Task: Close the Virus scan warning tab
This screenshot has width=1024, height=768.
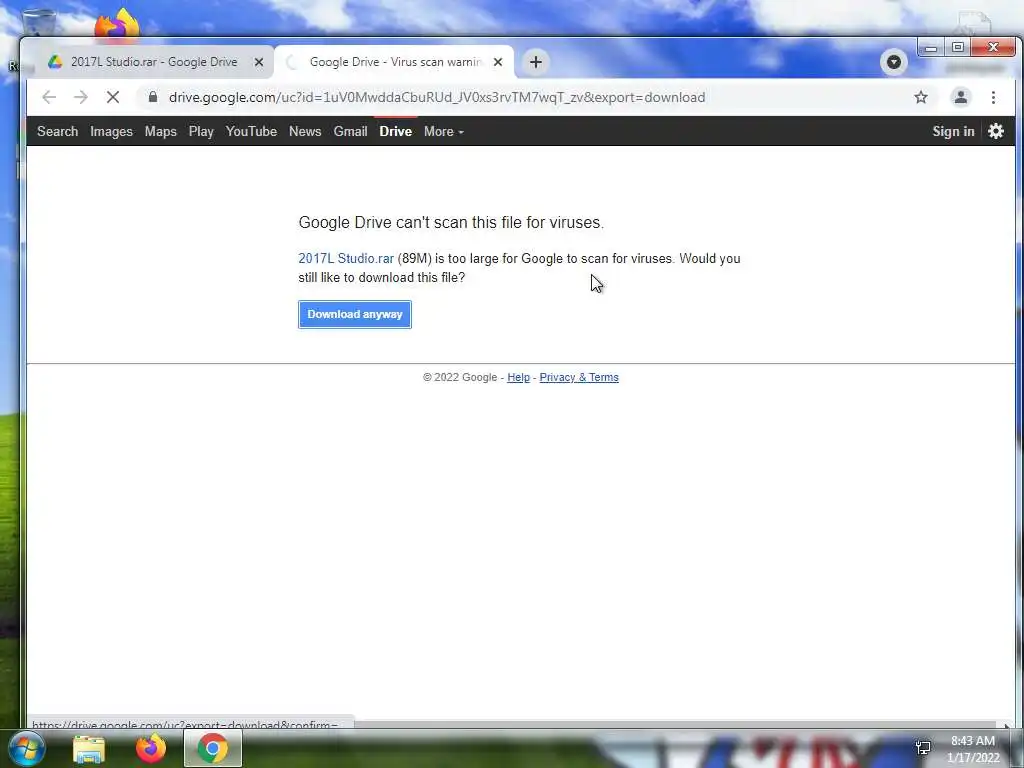Action: point(498,62)
